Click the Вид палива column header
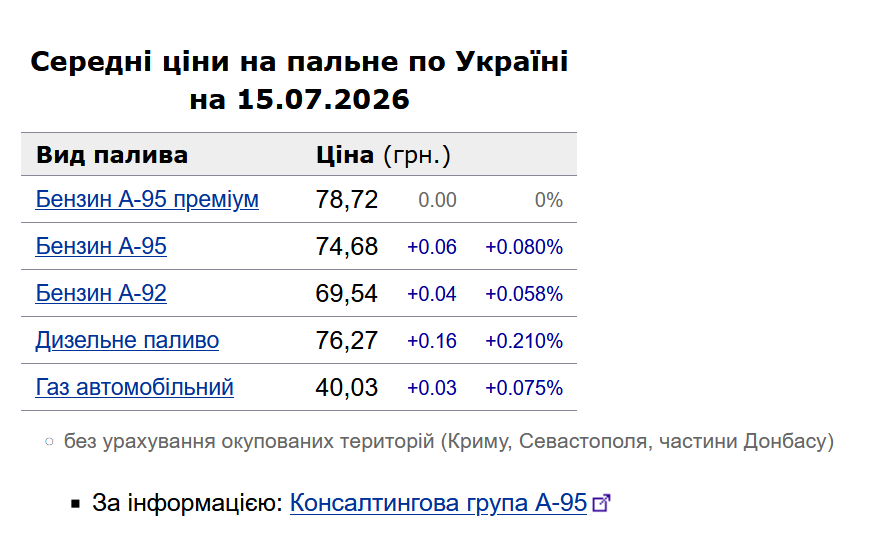870x552 pixels. (x=112, y=155)
